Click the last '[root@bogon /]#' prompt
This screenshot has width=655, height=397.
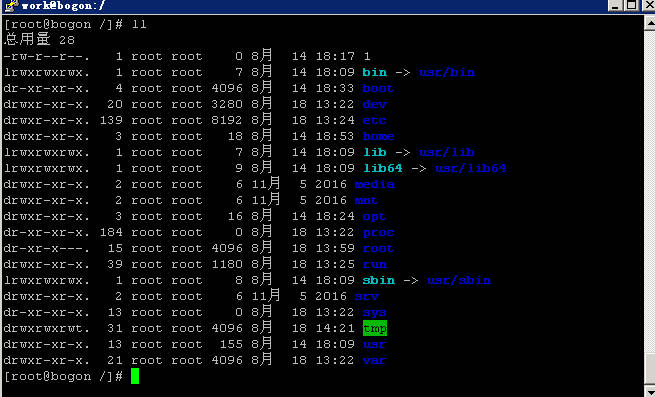click(x=63, y=377)
